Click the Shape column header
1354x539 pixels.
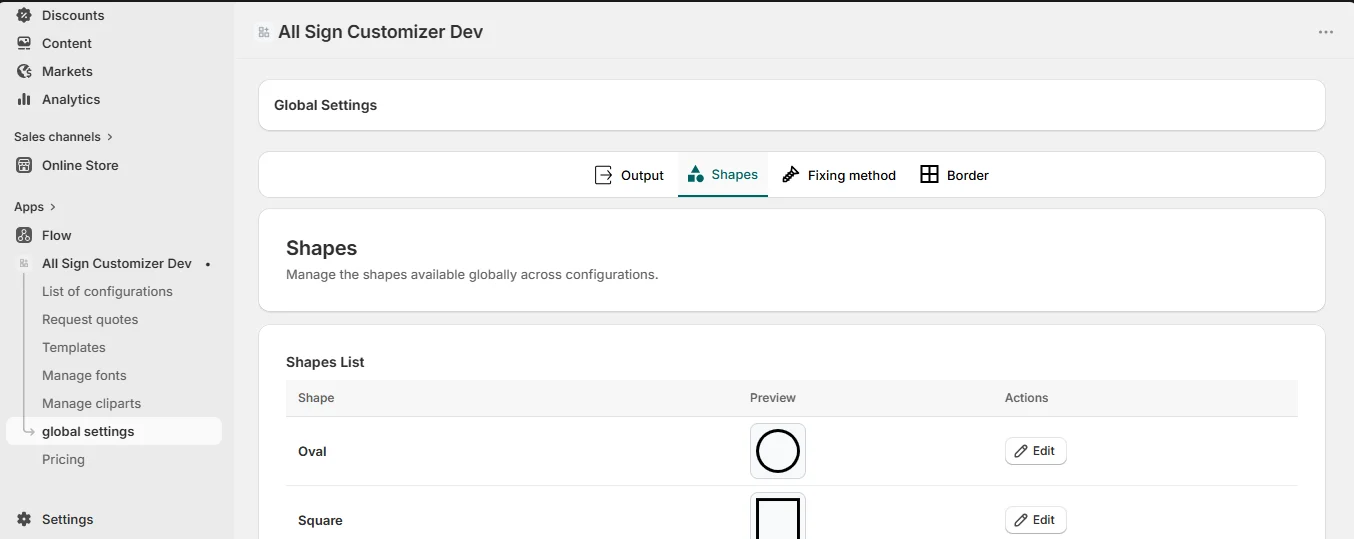click(316, 398)
